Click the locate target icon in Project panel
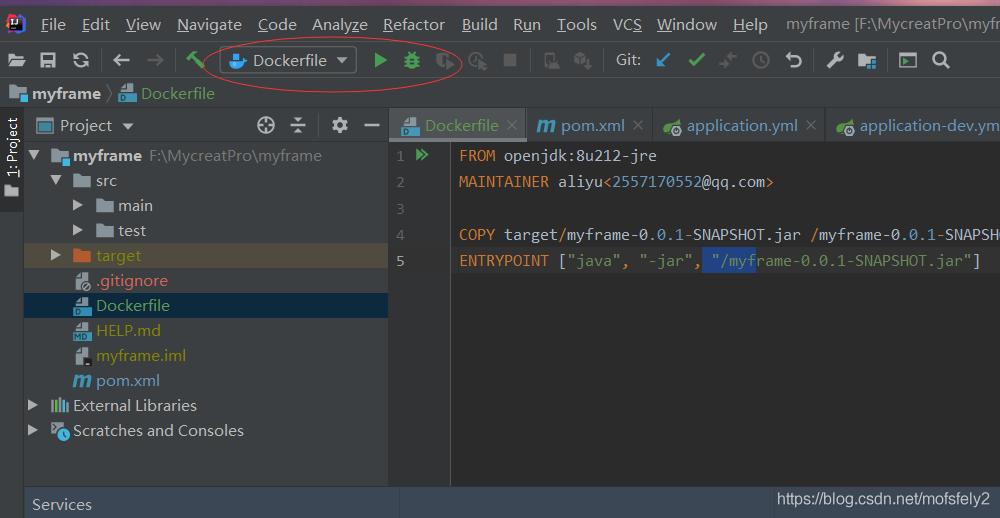 point(266,125)
